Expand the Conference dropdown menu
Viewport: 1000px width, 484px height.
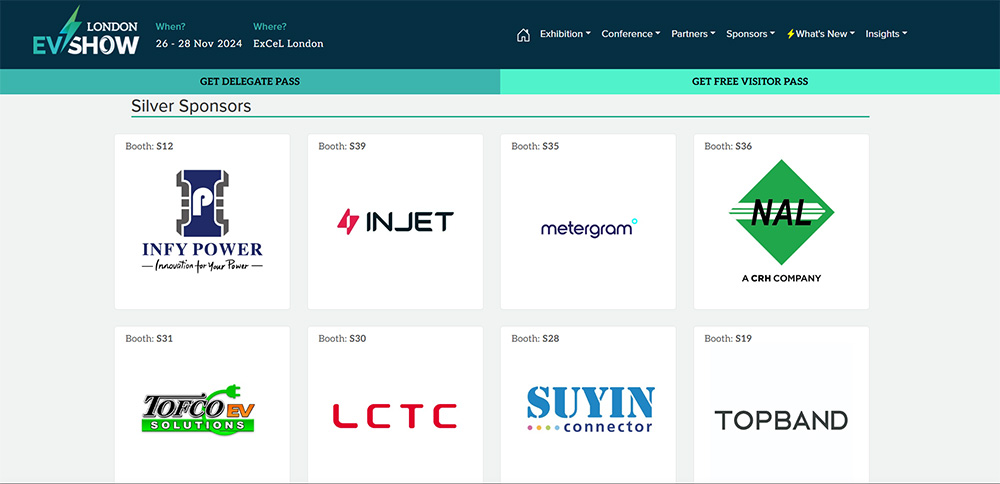[x=630, y=34]
